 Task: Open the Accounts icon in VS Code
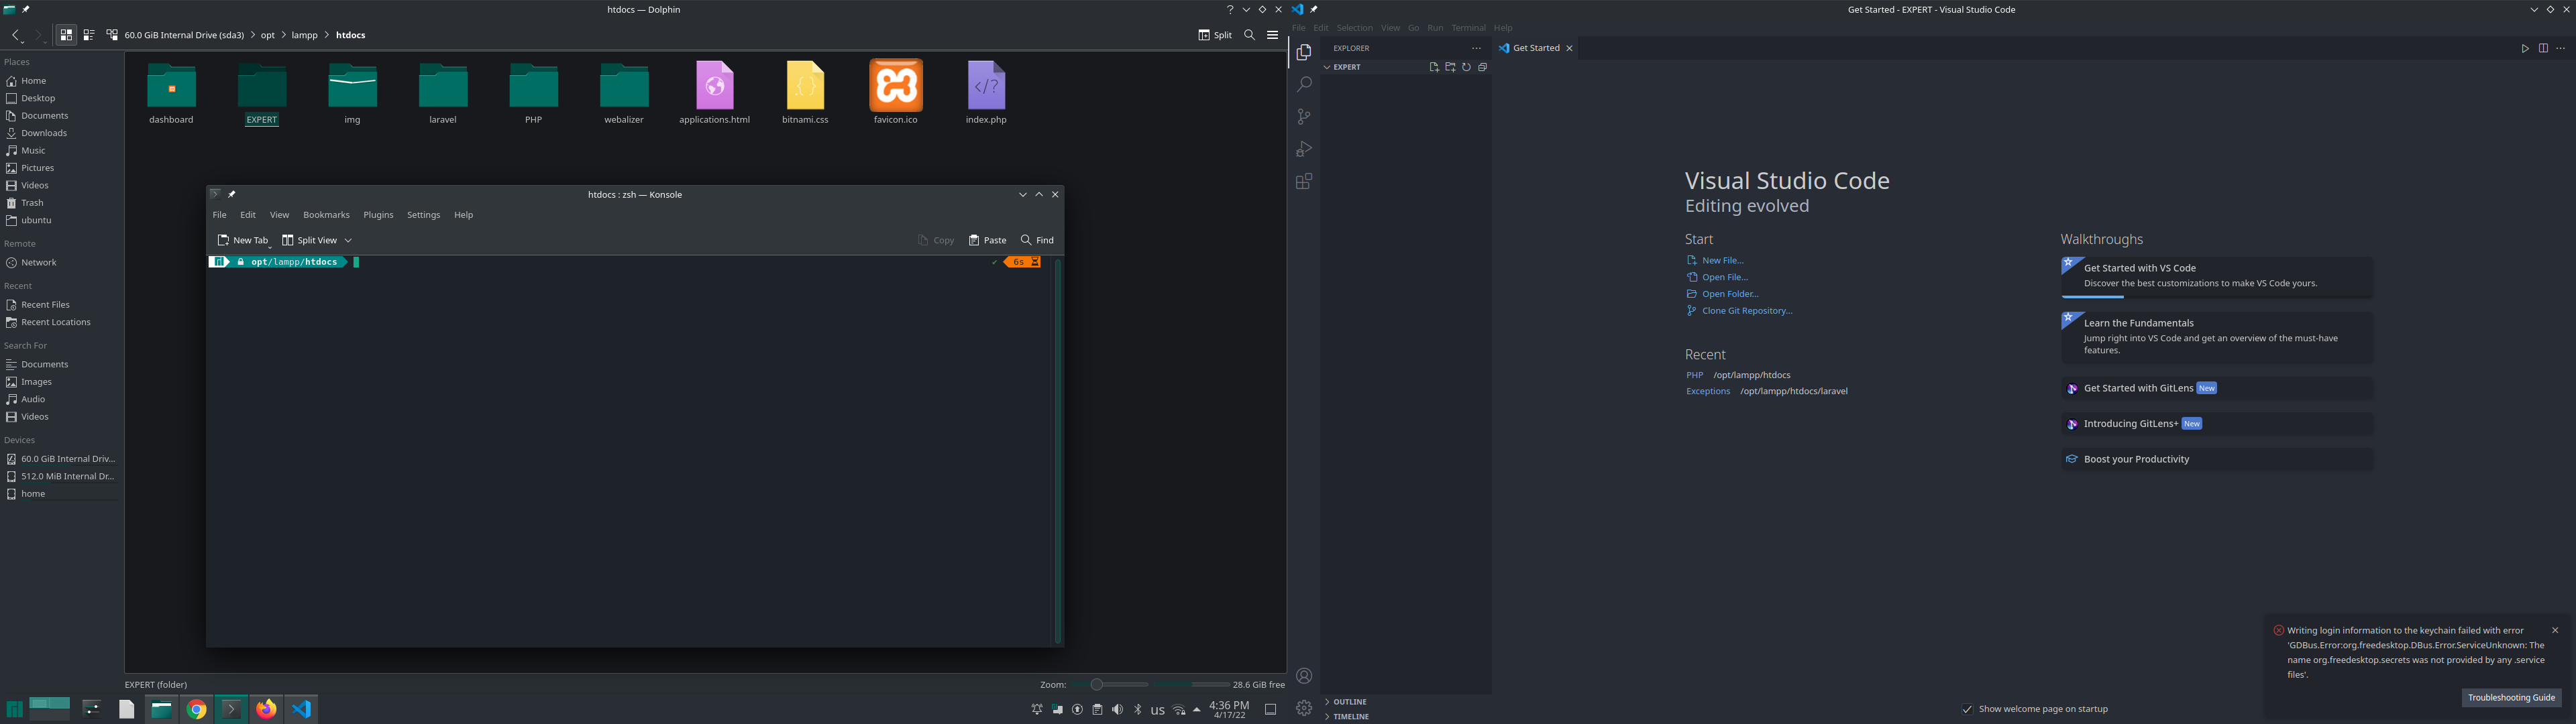click(1304, 676)
